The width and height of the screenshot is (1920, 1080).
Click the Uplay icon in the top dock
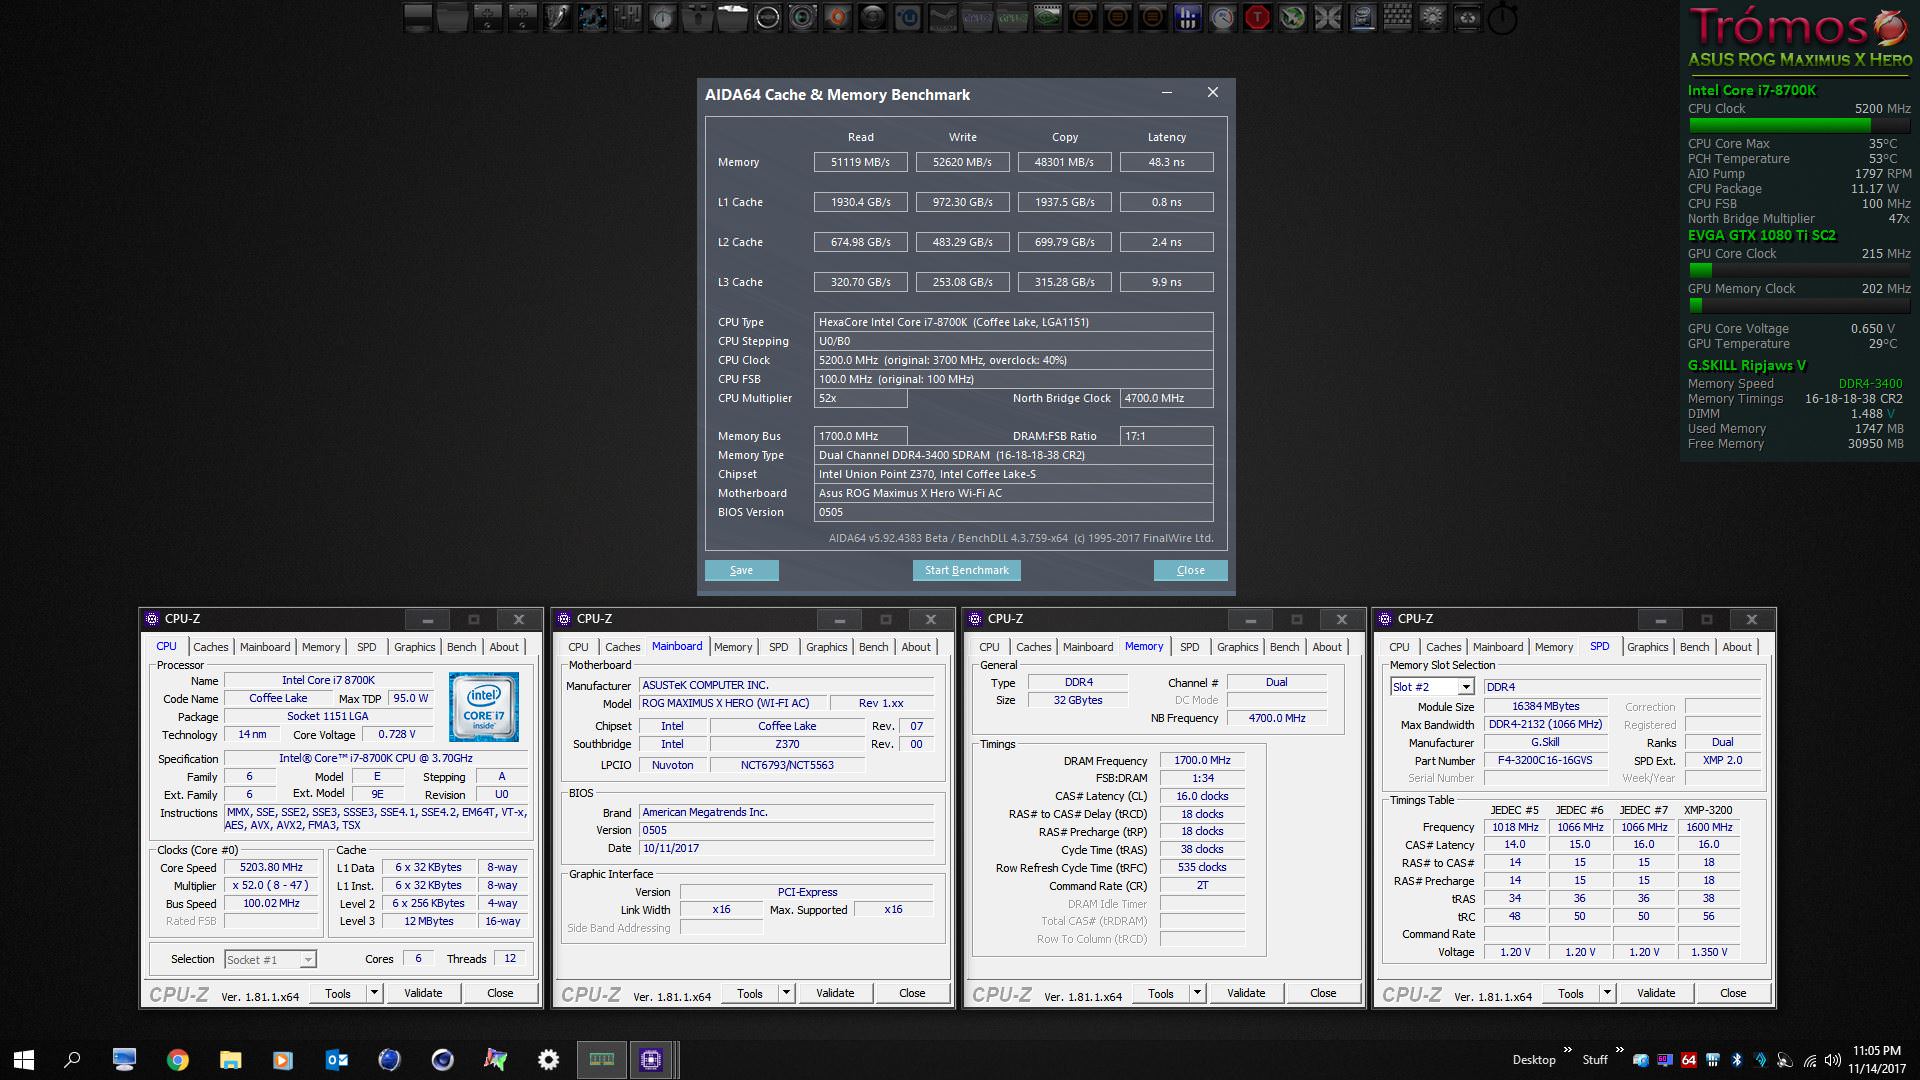908,17
